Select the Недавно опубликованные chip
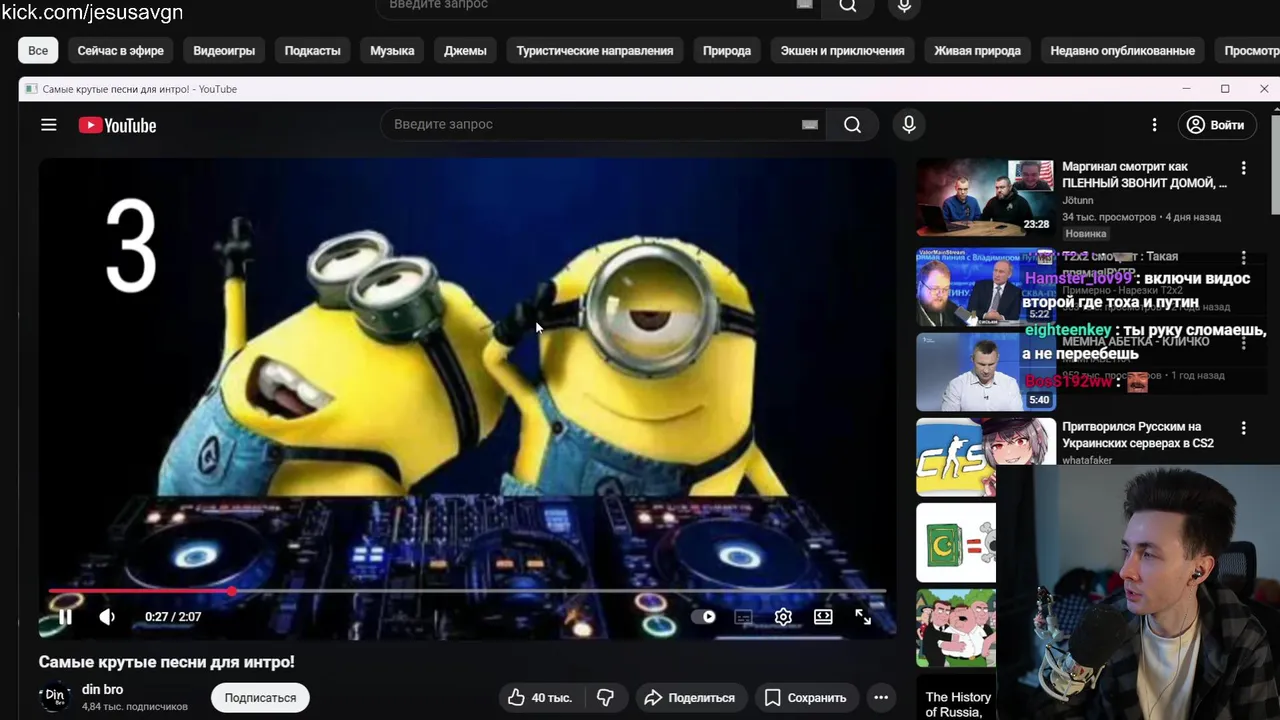The width and height of the screenshot is (1280, 720). [1122, 50]
